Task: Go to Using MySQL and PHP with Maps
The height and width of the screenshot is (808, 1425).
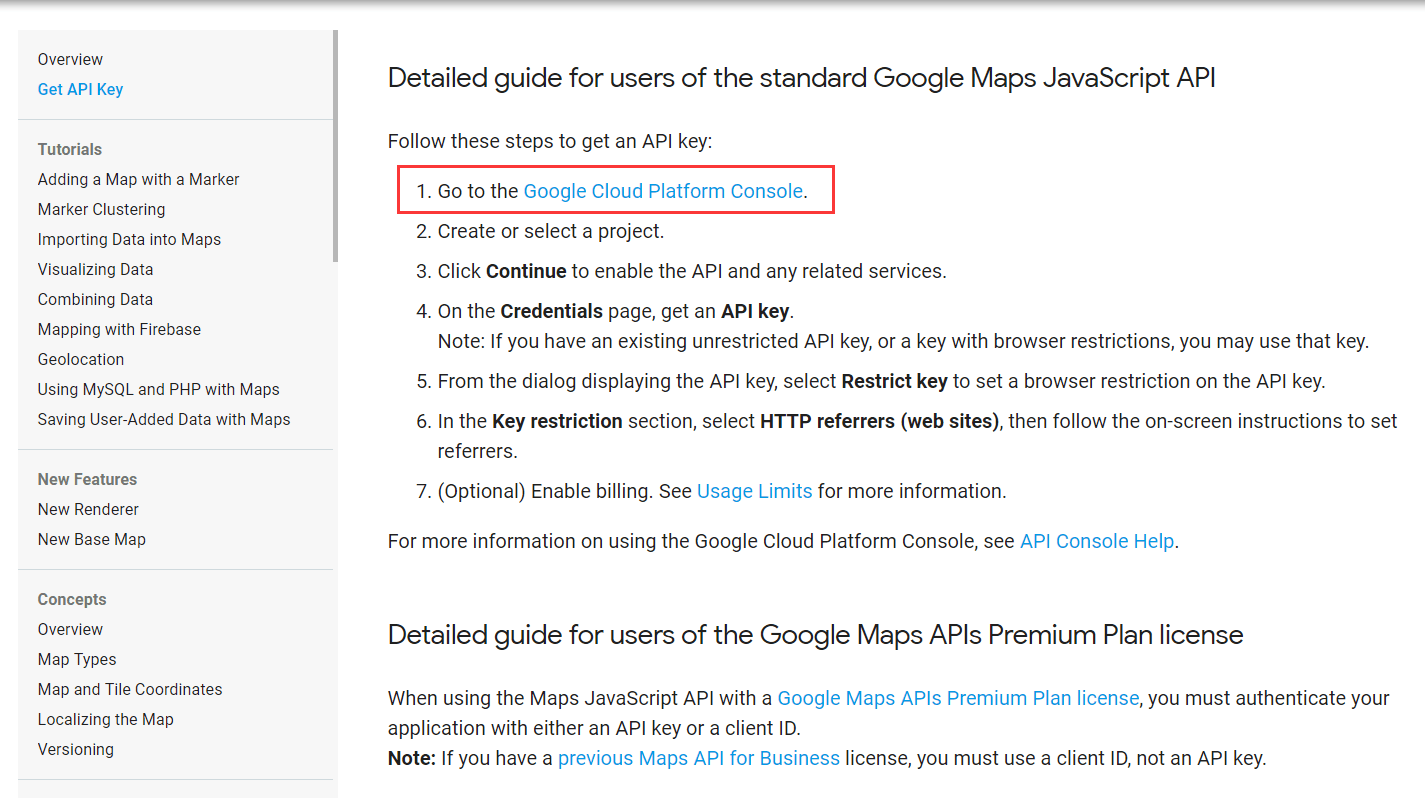Action: tap(158, 389)
